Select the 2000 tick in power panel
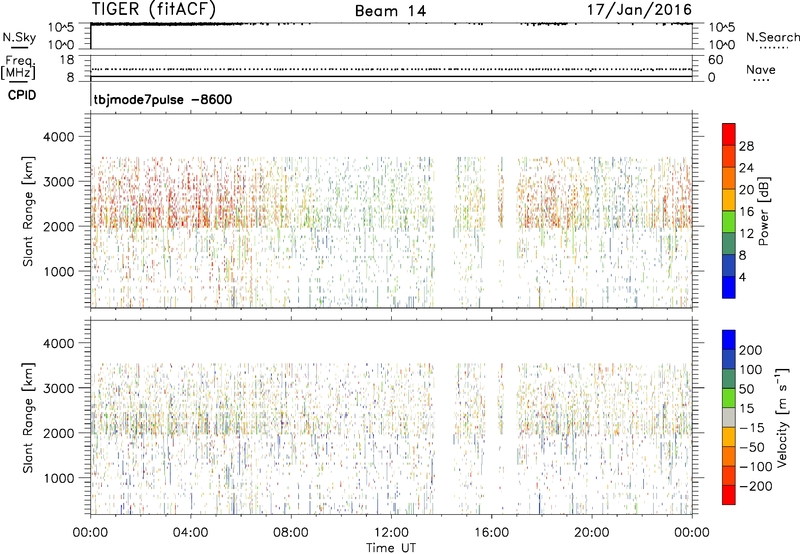Screen dimensions: 800x554 (x=59, y=226)
